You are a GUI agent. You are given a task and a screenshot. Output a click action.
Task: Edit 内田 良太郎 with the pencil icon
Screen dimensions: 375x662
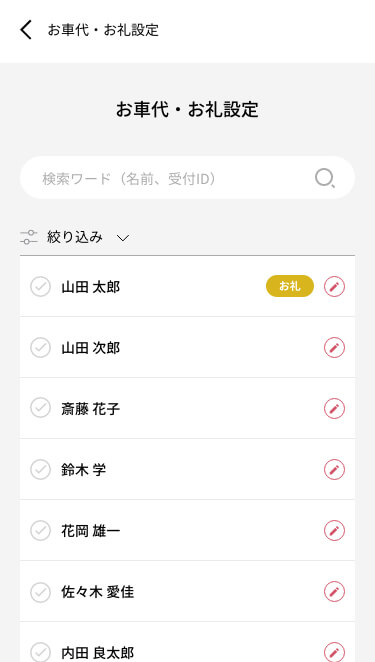[x=334, y=652]
